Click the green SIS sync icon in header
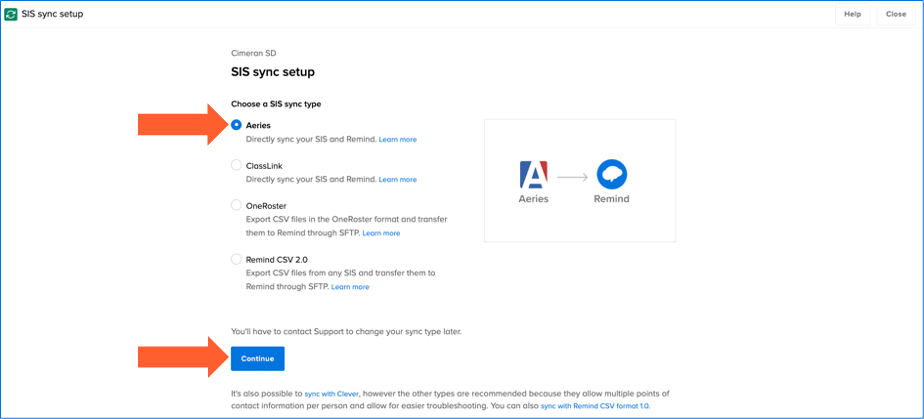Screen dimensions: 924x419 click(11, 14)
